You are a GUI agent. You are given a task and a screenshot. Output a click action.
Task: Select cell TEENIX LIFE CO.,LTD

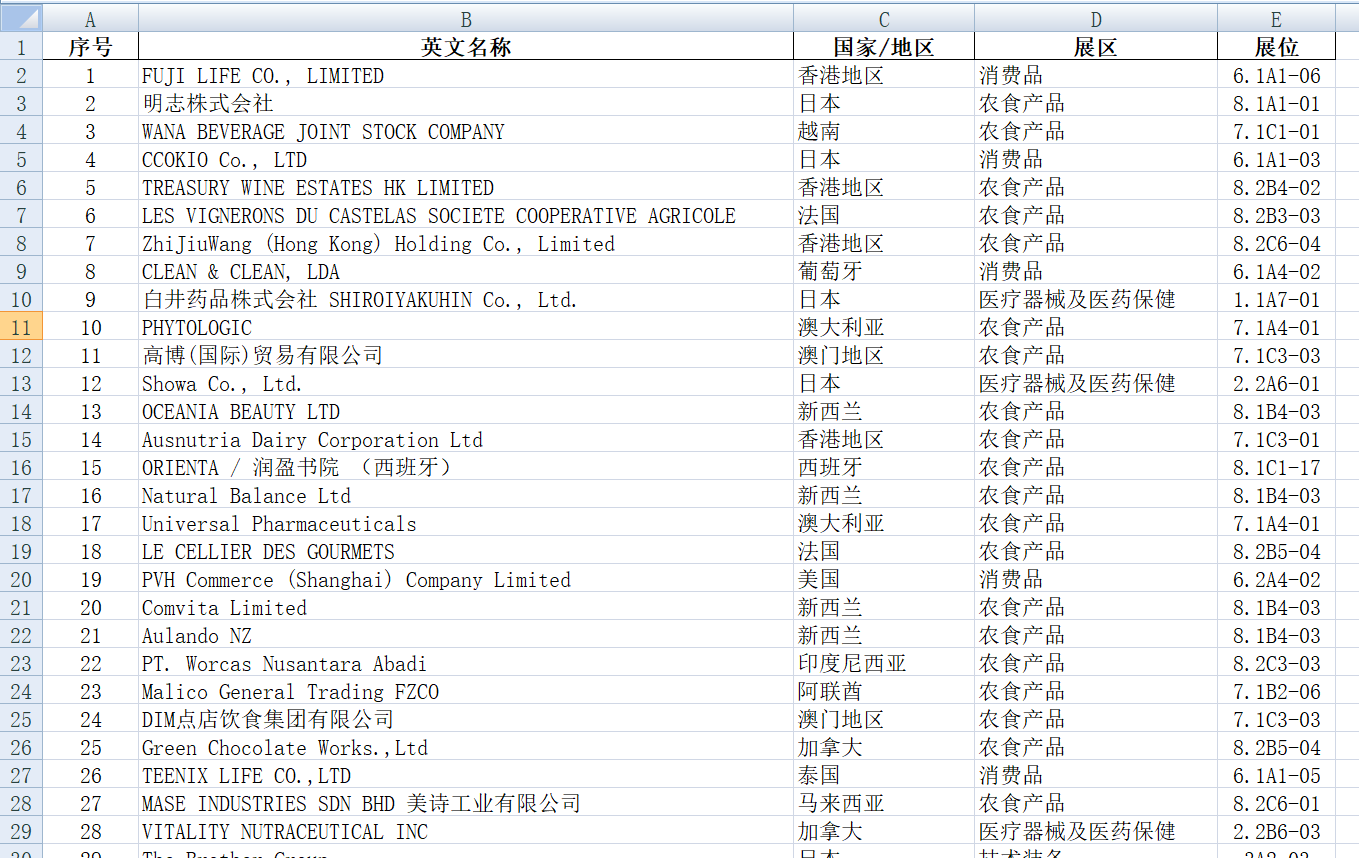click(466, 775)
